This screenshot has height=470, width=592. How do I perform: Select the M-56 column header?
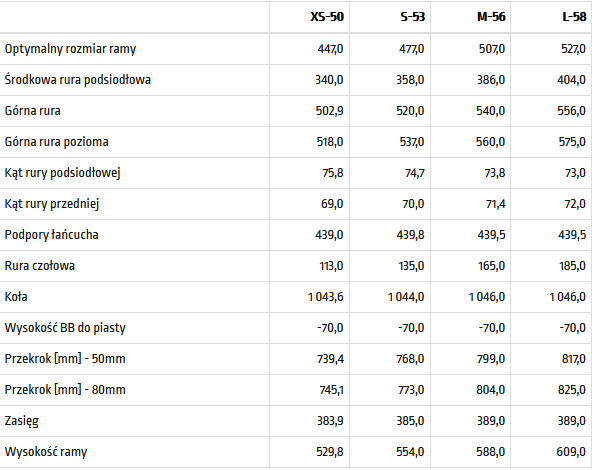click(x=491, y=17)
